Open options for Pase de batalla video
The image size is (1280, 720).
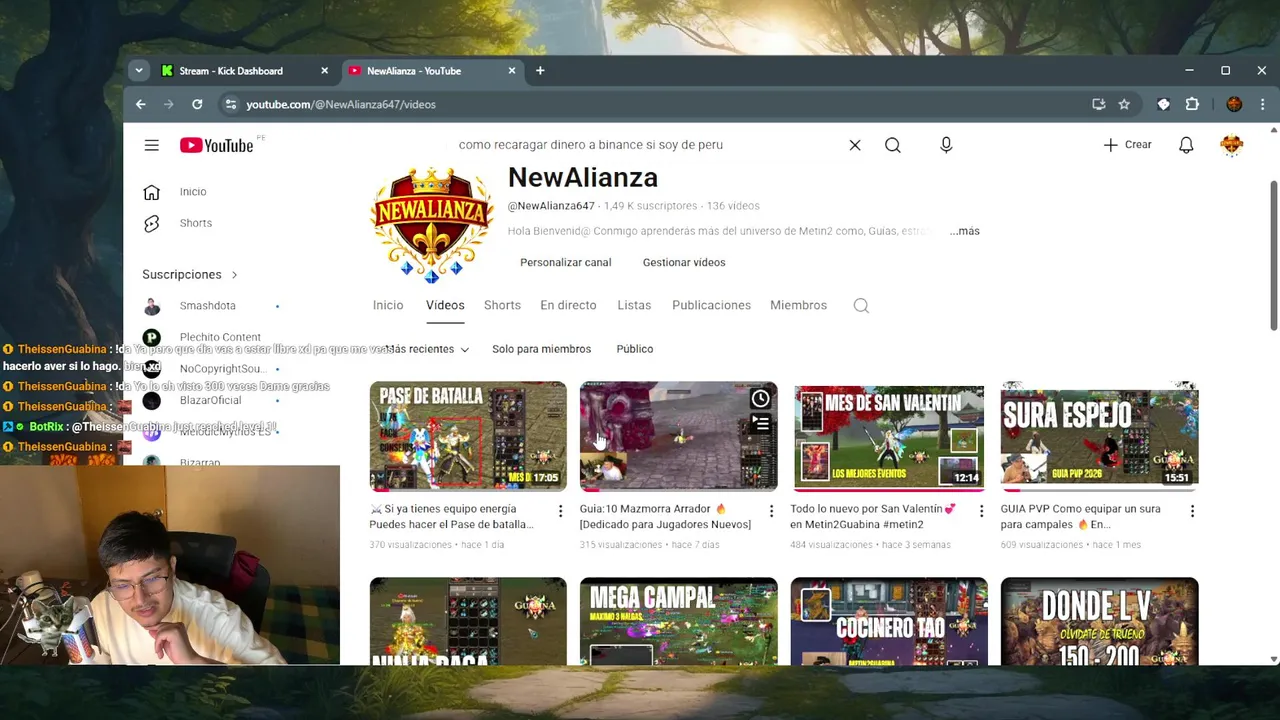(560, 511)
